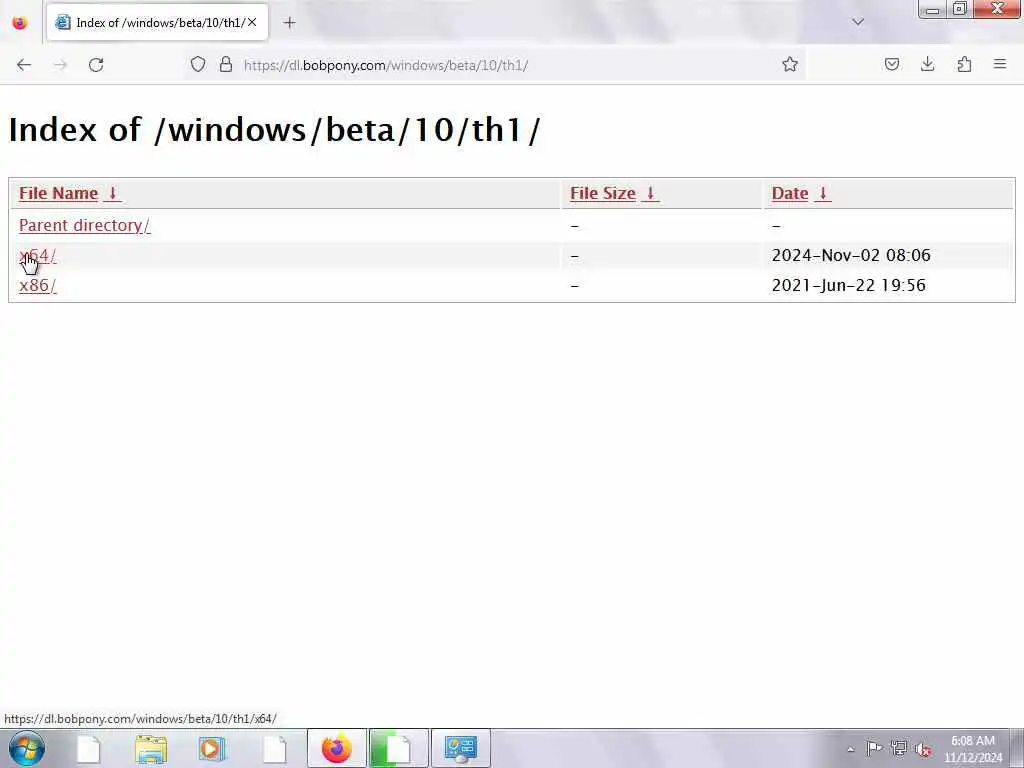Open the network tray icon
1024x768 pixels.
click(x=899, y=748)
